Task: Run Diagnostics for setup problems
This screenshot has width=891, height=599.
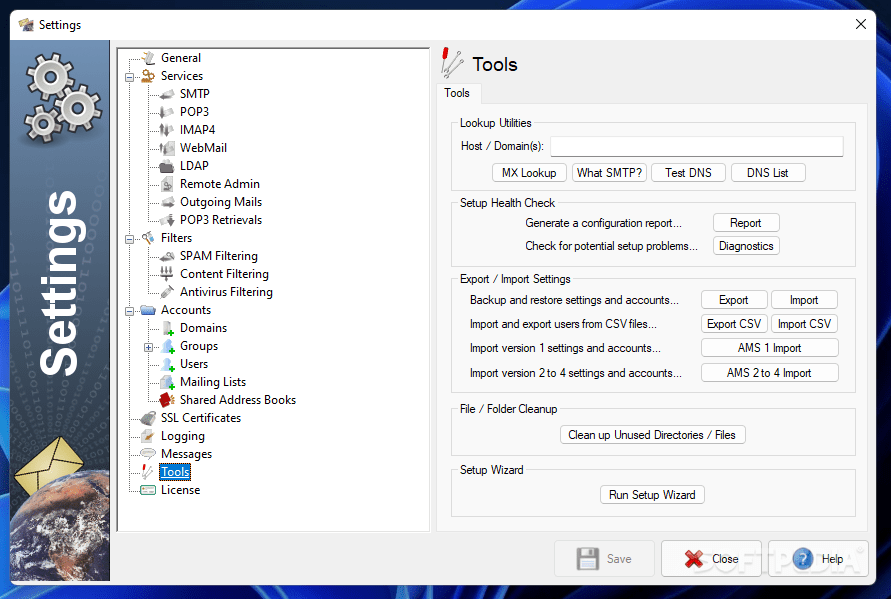Action: coord(746,245)
